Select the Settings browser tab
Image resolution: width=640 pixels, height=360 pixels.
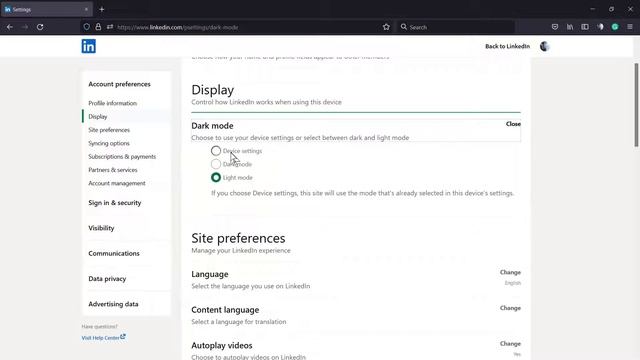point(47,9)
